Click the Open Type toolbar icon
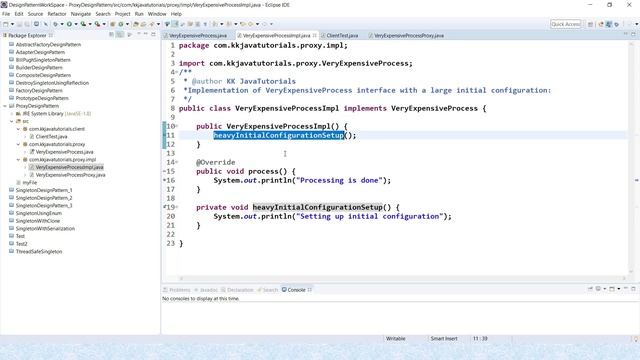 (x=136, y=24)
